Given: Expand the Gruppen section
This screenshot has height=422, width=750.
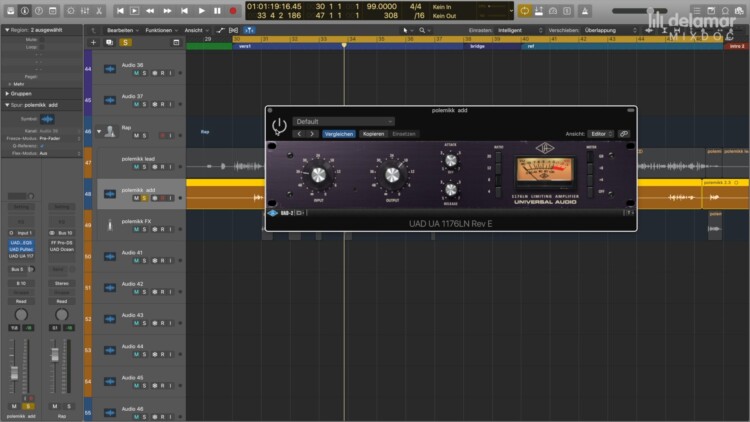Looking at the screenshot, I should coord(7,94).
